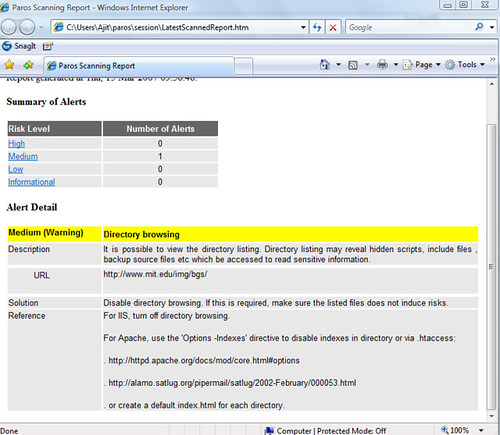Click the vertical scrollbar up arrow
The height and width of the screenshot is (435, 500).
pyautogui.click(x=492, y=84)
